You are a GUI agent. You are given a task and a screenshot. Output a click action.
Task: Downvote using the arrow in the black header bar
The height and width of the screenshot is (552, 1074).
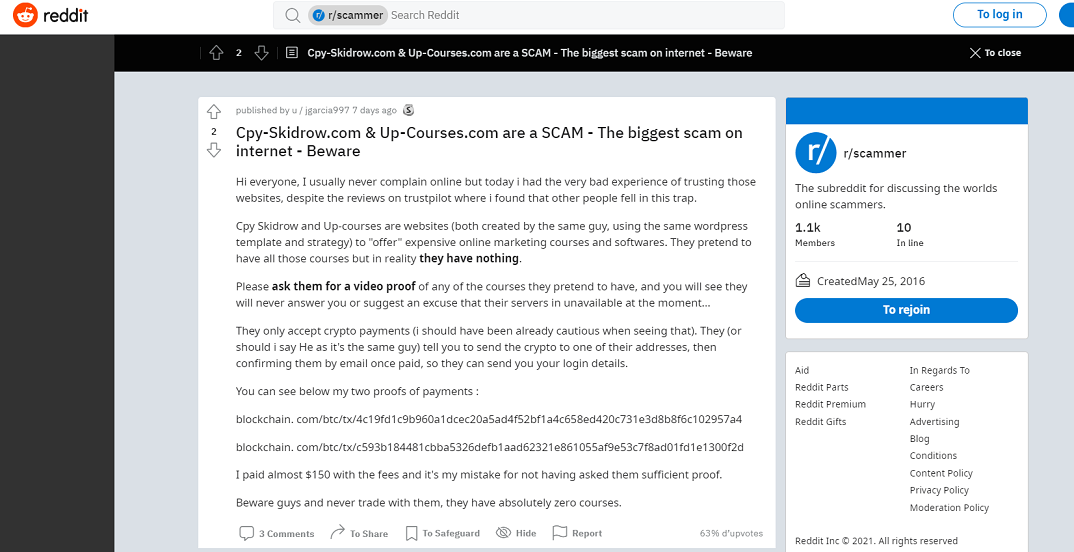pos(261,53)
